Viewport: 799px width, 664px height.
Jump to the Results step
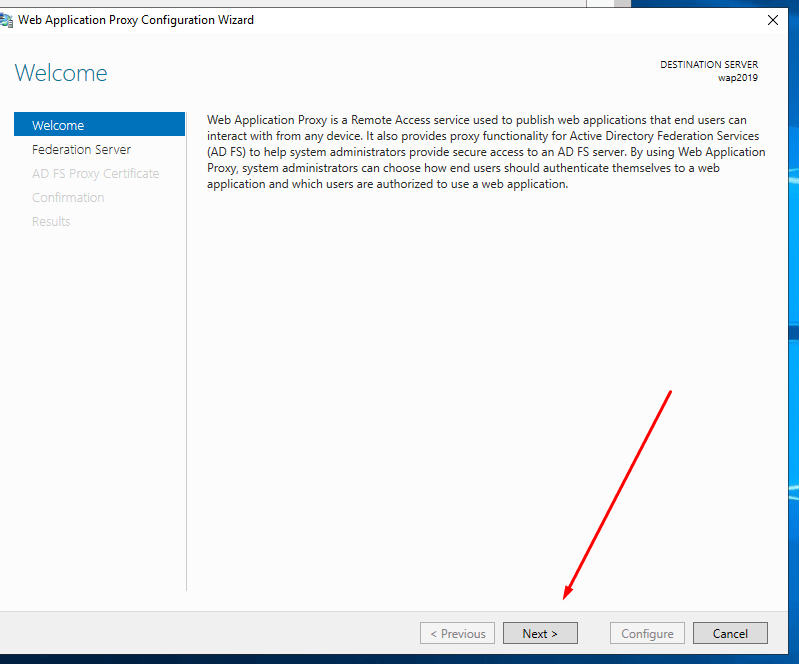point(51,221)
